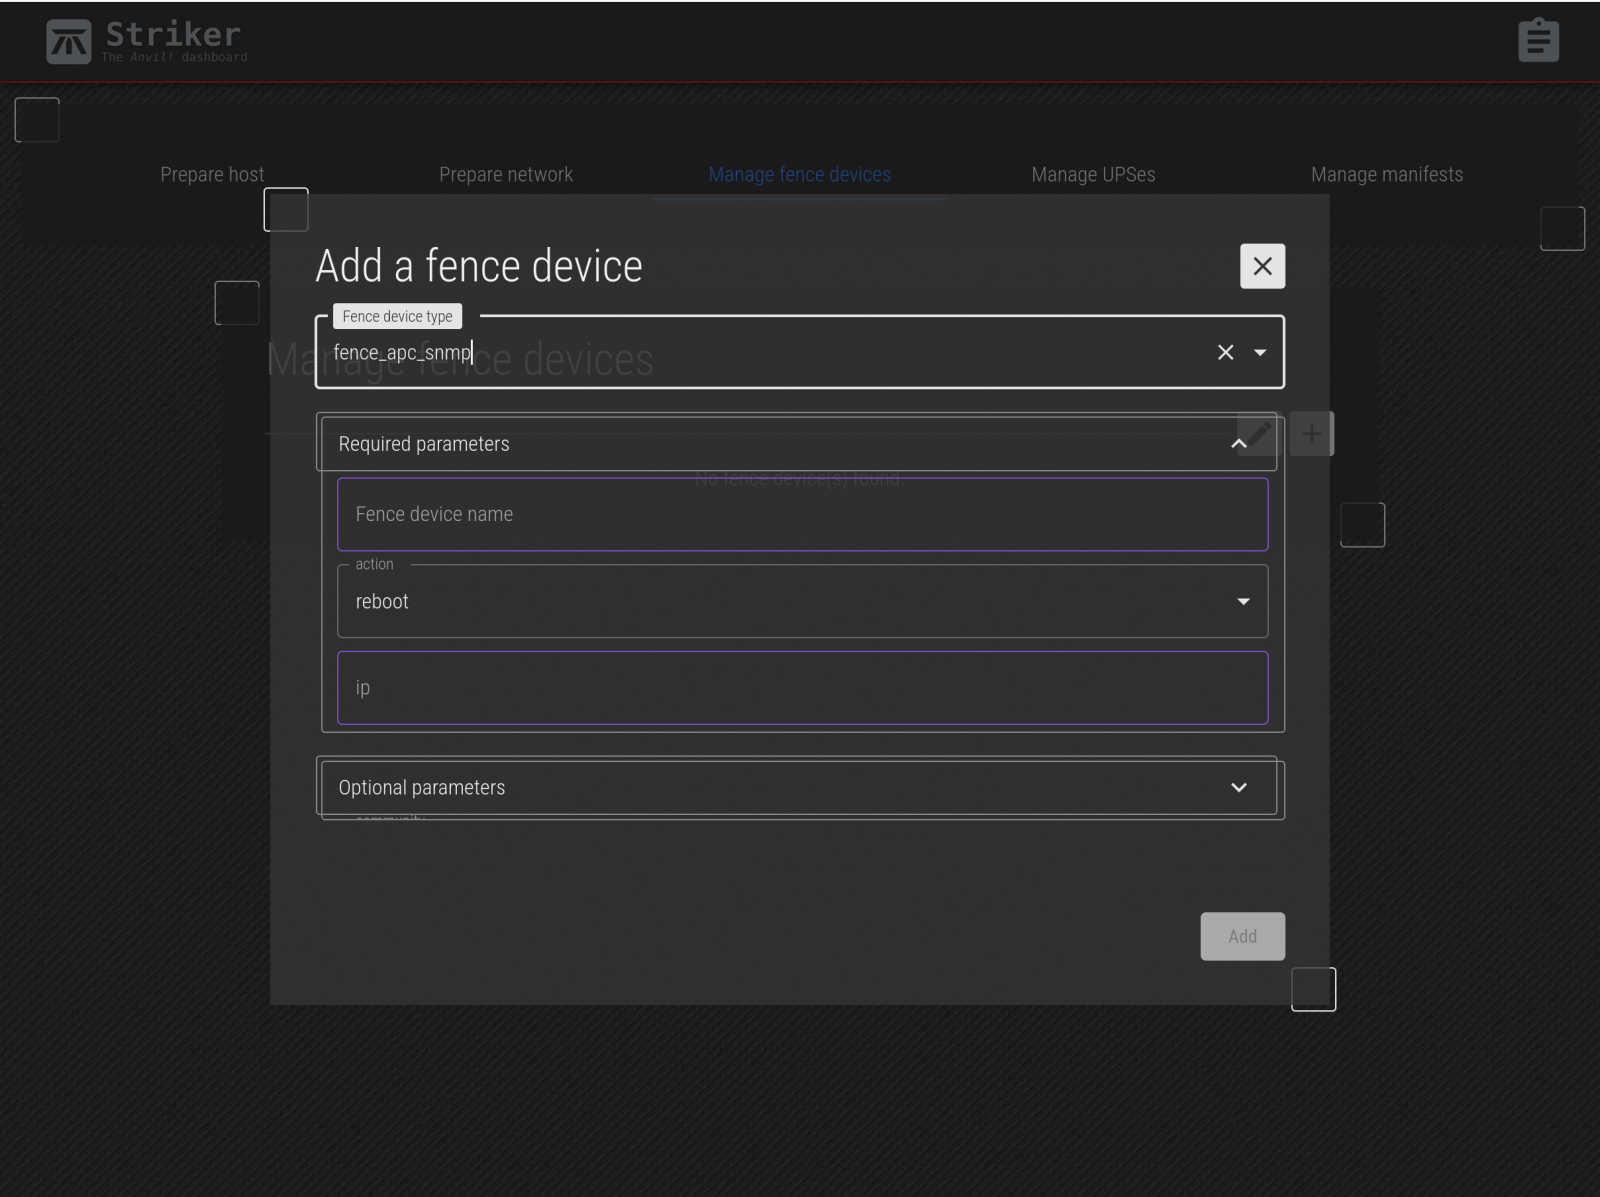Viewport: 1600px width, 1197px height.
Task: Switch to the Prepare host tab
Action: pyautogui.click(x=212, y=174)
